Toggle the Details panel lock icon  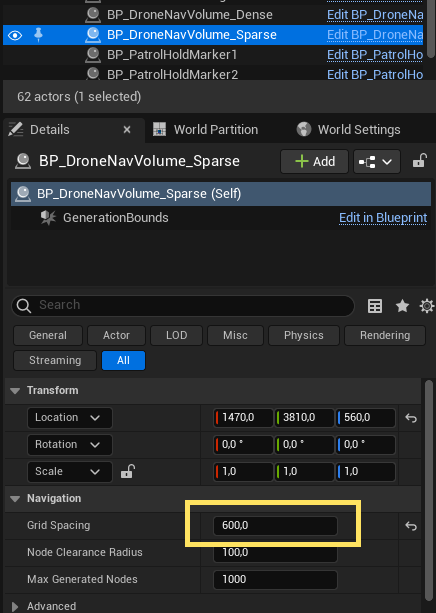pyautogui.click(x=420, y=161)
